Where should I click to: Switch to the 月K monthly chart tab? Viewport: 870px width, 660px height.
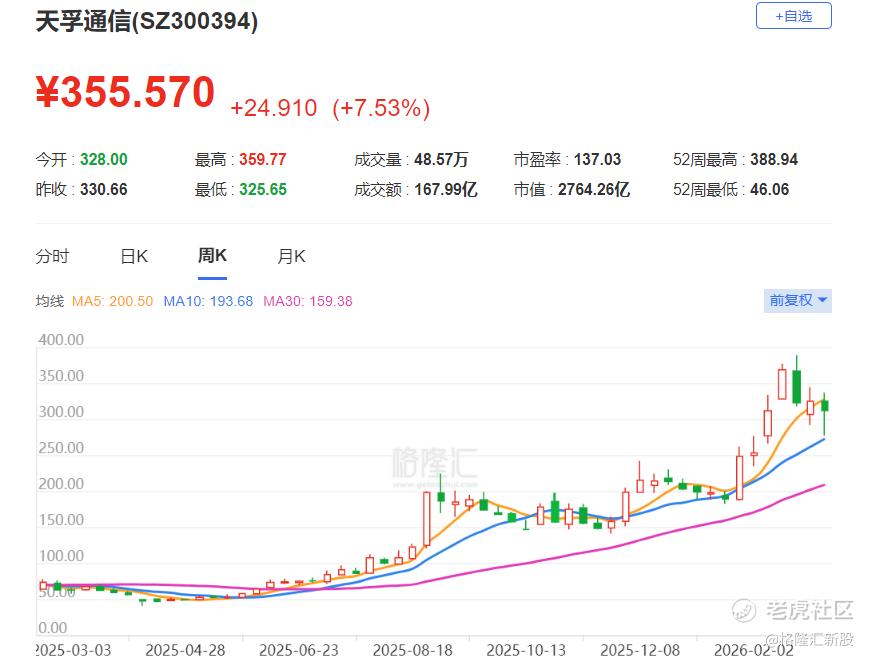[x=291, y=256]
